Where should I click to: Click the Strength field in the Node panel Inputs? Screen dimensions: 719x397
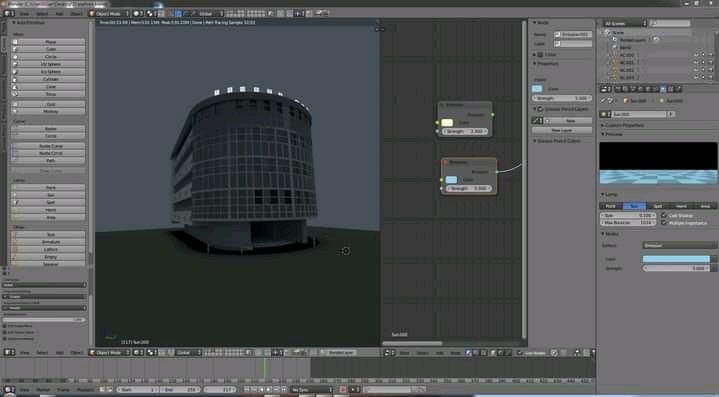(x=562, y=98)
